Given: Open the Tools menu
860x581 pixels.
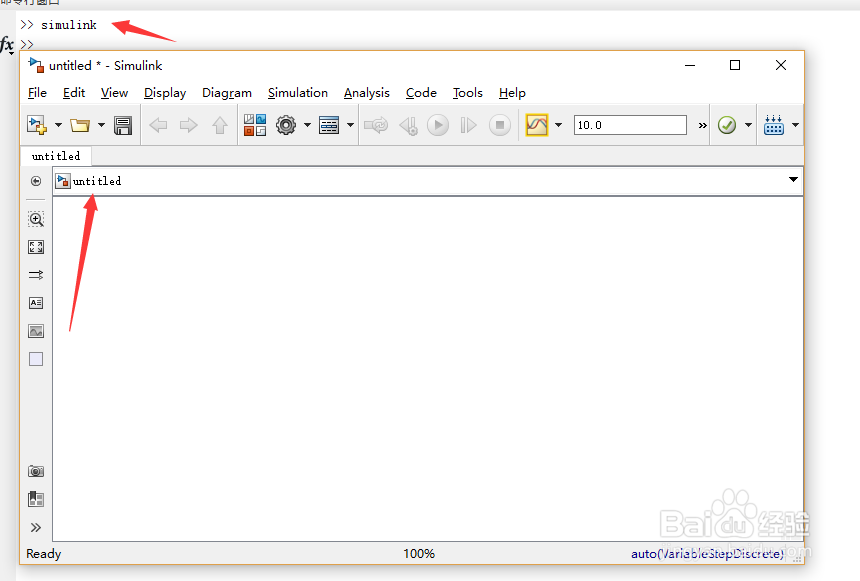Looking at the screenshot, I should tap(468, 93).
